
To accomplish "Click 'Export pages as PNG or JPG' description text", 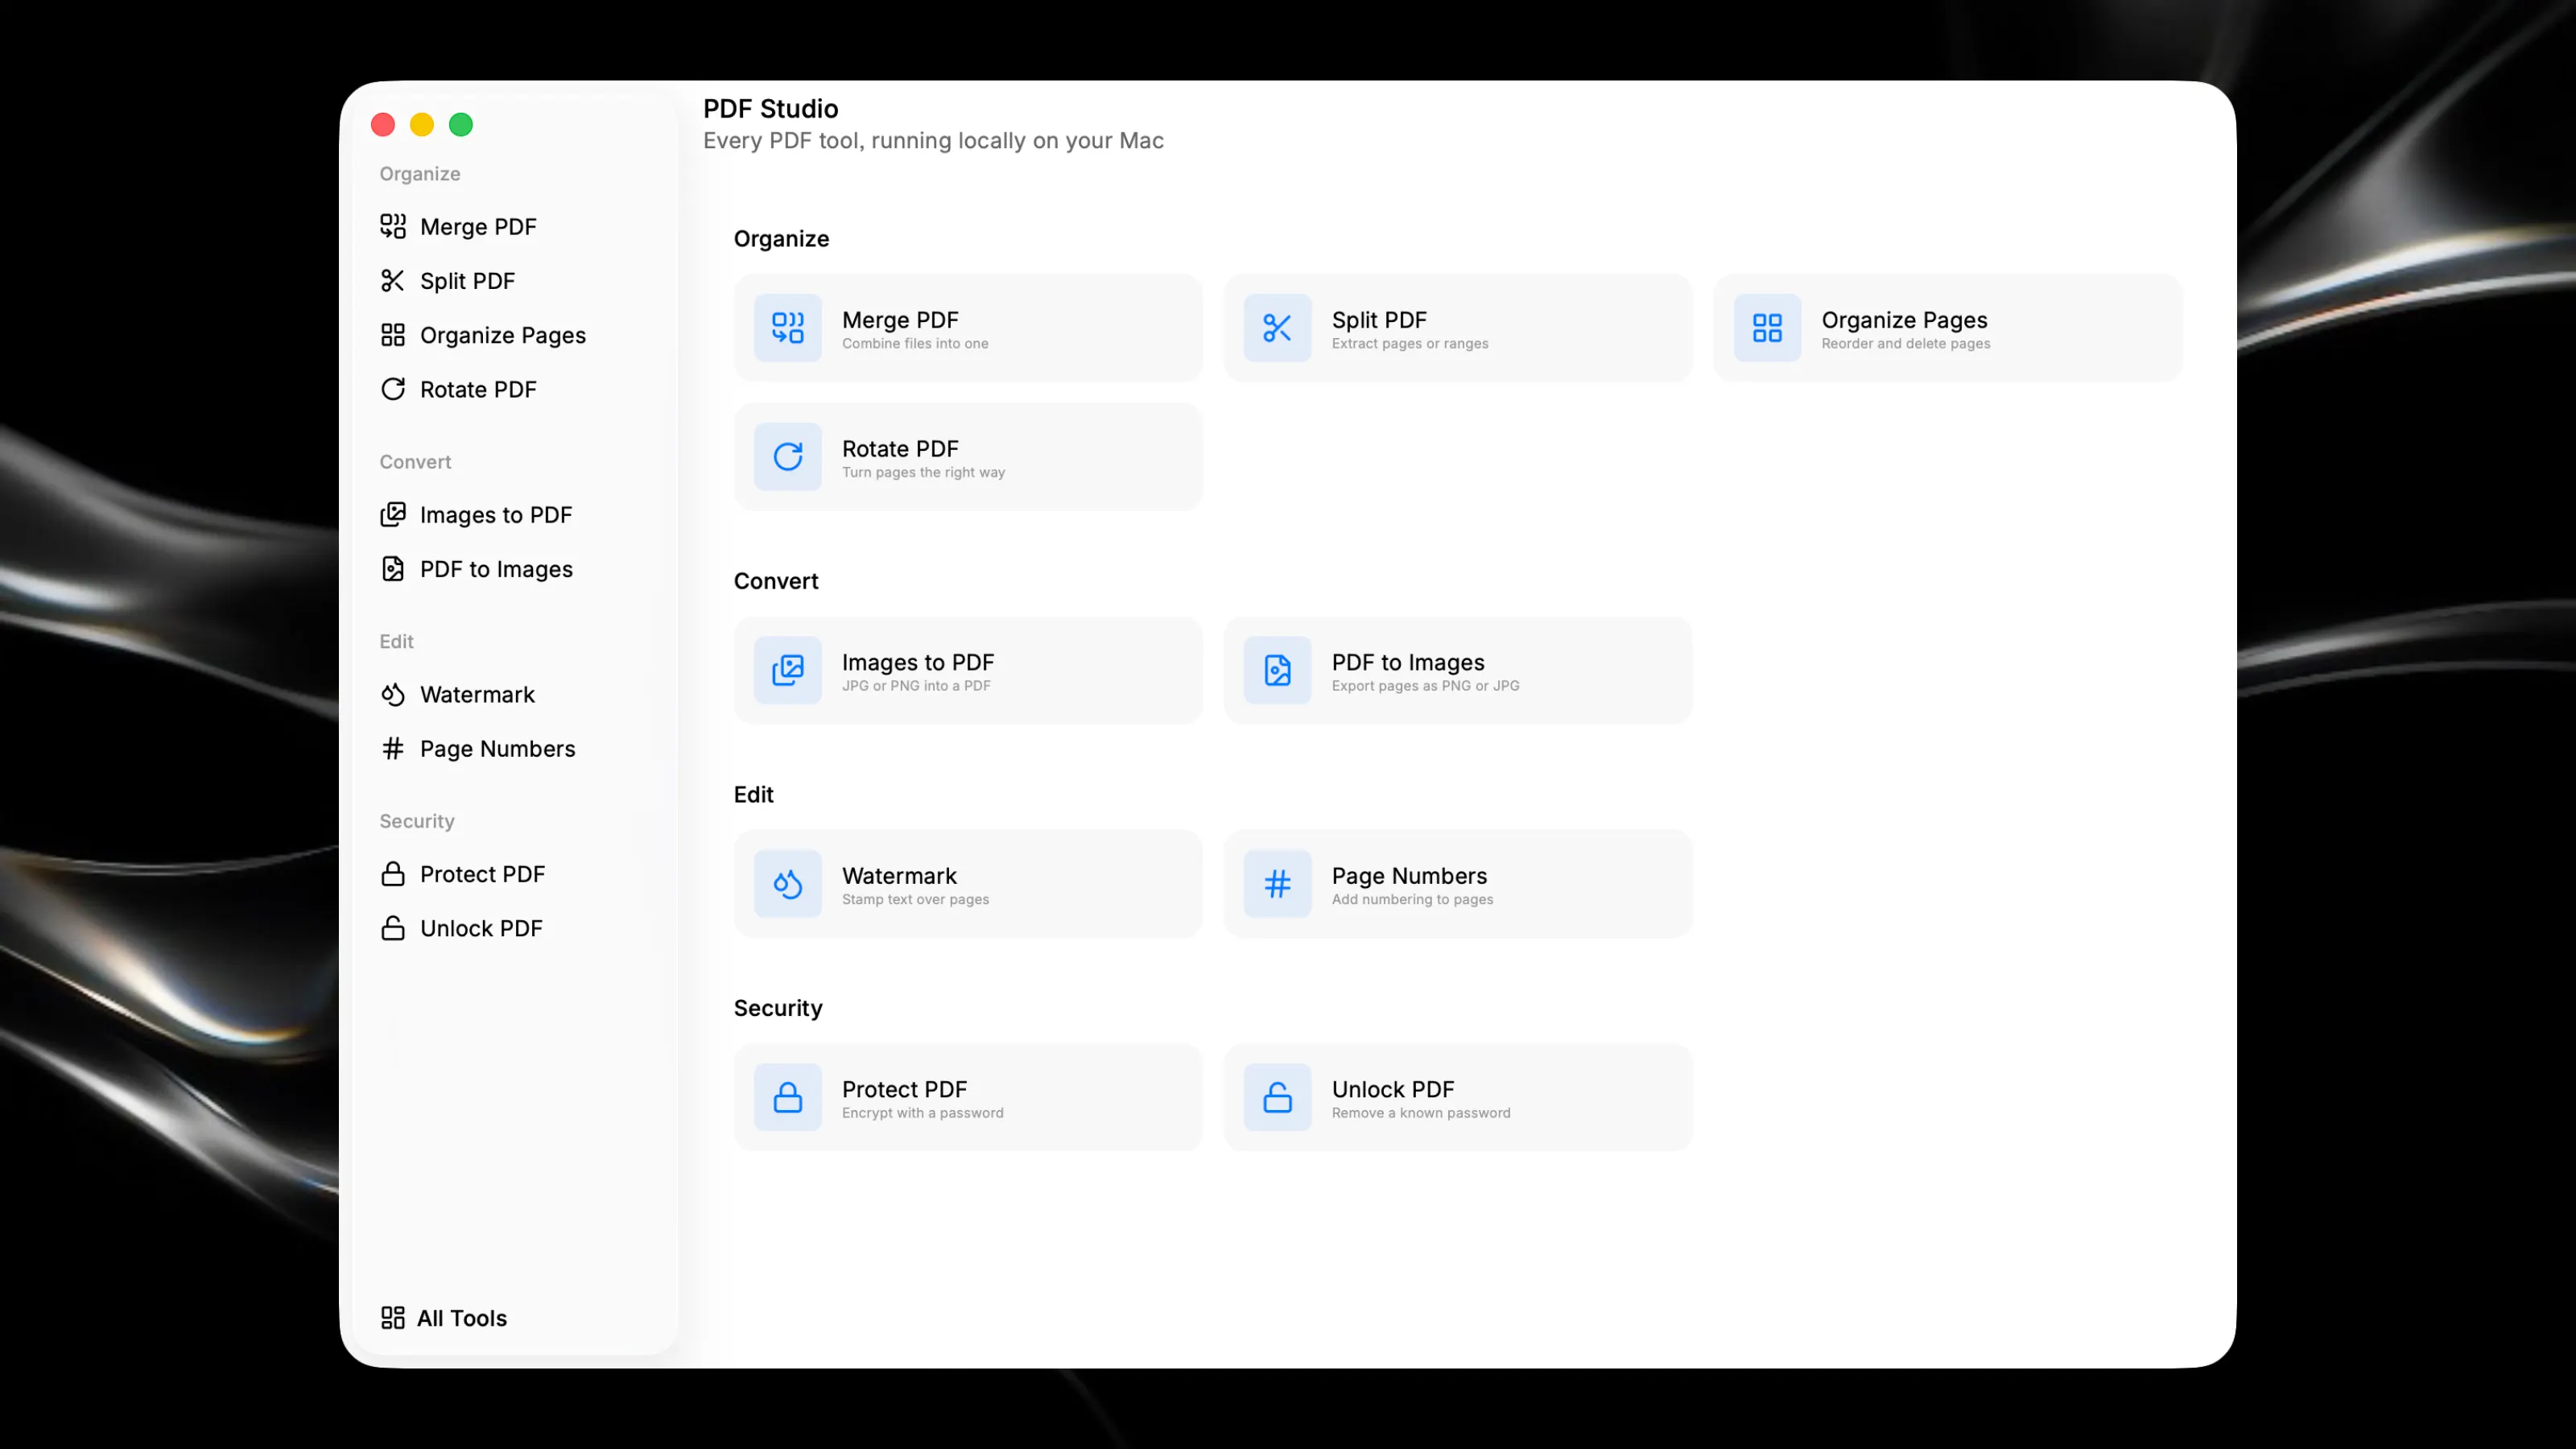I will pos(1425,686).
